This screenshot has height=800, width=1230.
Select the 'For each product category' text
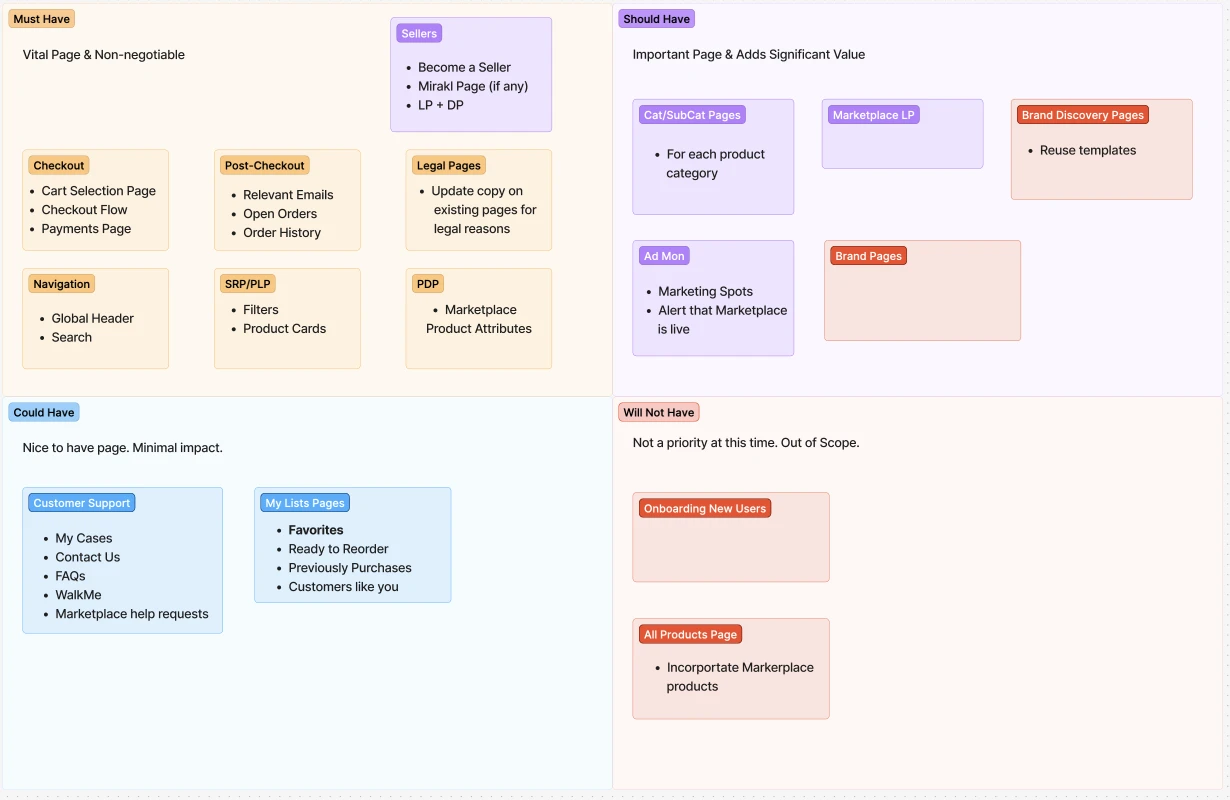716,164
